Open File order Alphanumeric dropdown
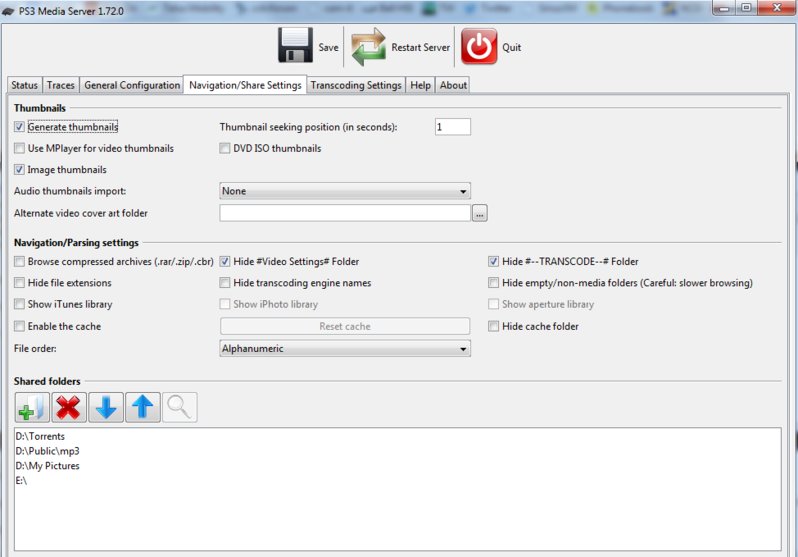This screenshot has height=557, width=798. [345, 349]
